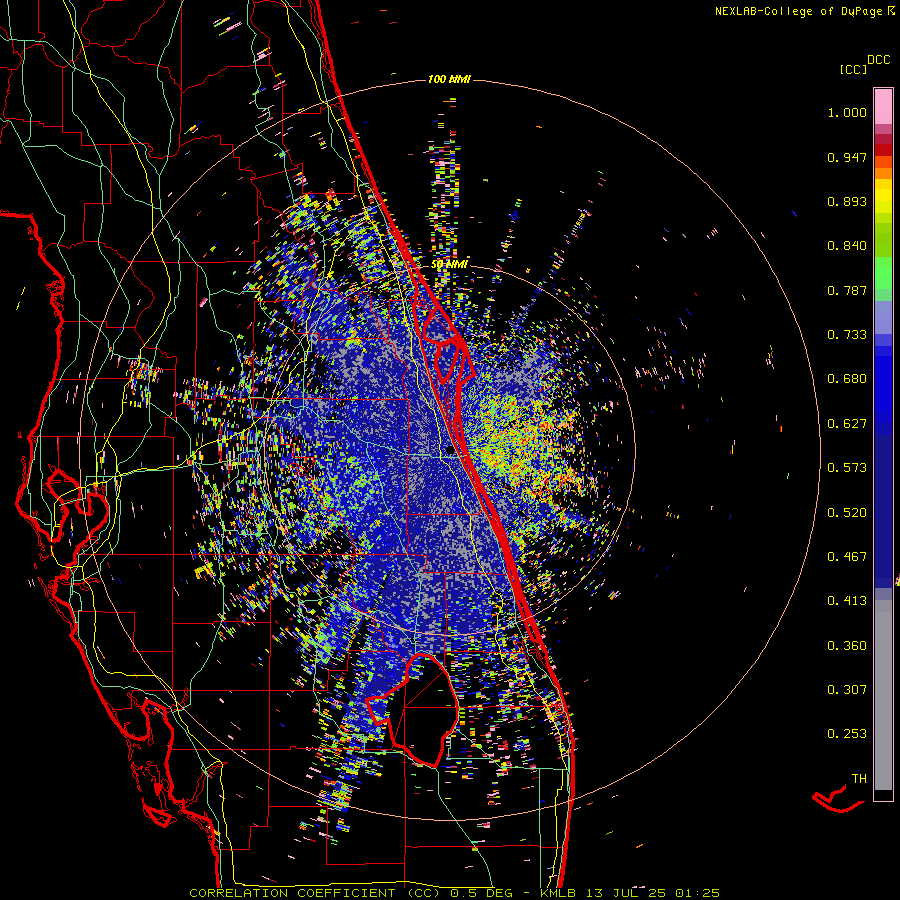Pick the pink segment of the color bar
The image size is (900, 900).
point(883,106)
